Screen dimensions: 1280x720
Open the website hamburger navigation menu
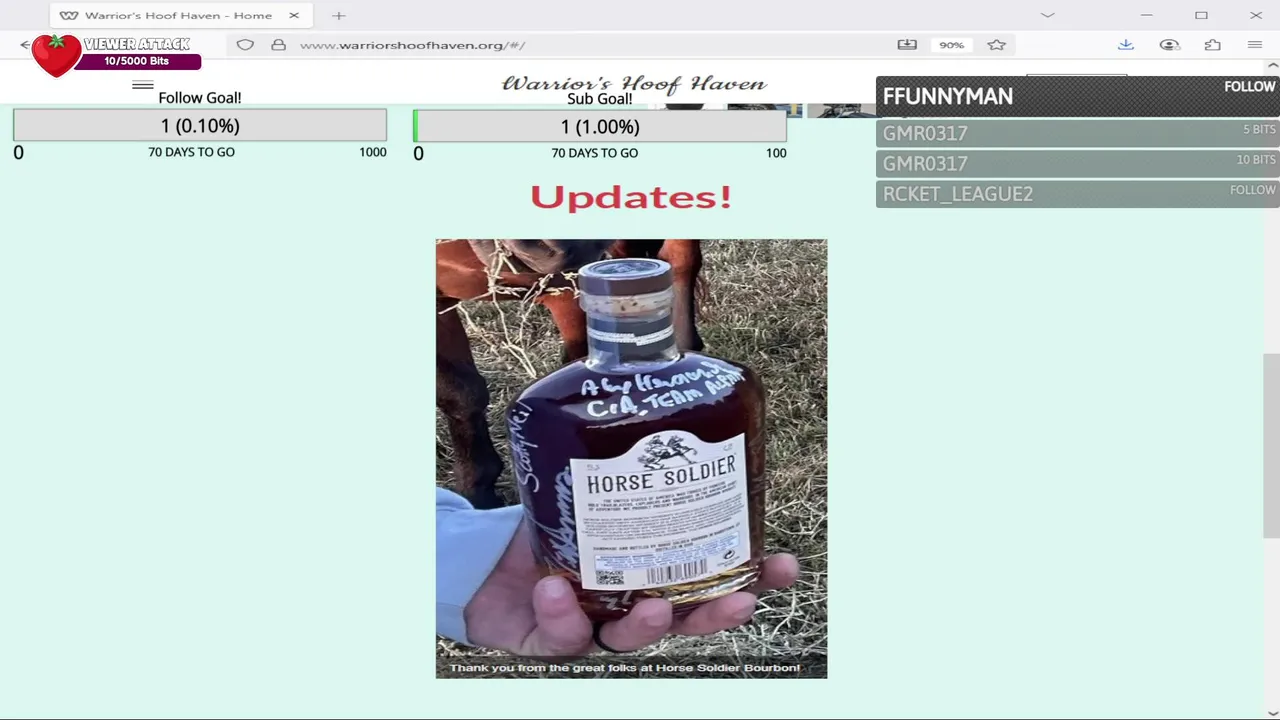143,85
